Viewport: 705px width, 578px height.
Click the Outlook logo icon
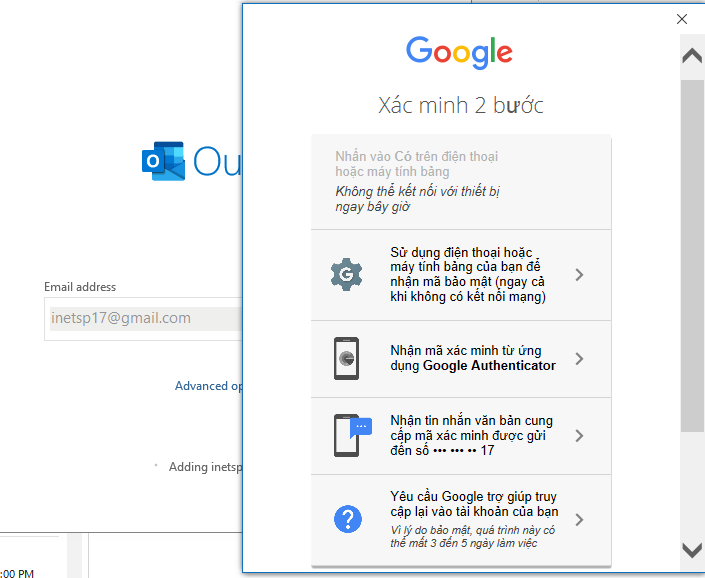coord(163,161)
